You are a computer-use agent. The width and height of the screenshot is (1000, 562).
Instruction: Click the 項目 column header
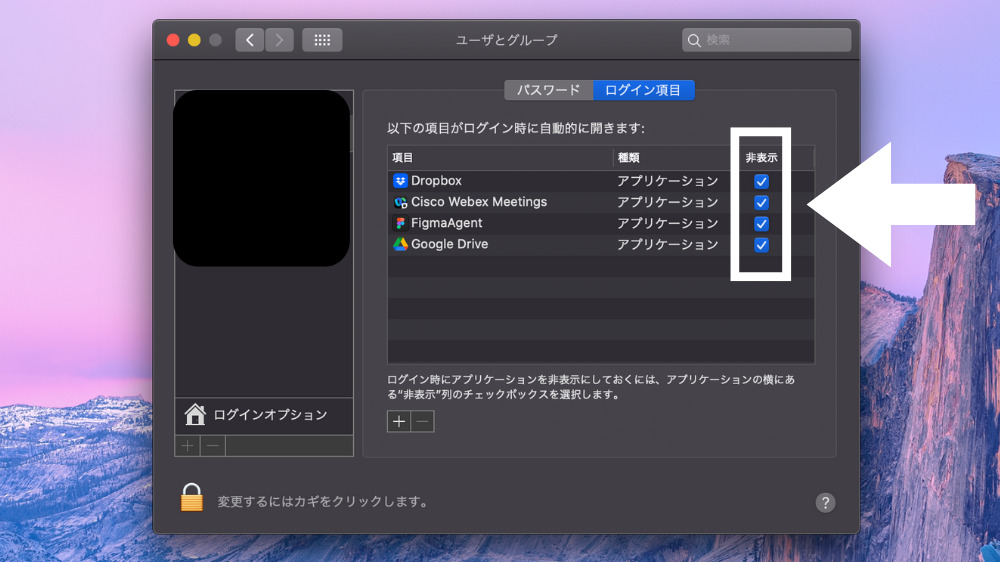pyautogui.click(x=402, y=158)
